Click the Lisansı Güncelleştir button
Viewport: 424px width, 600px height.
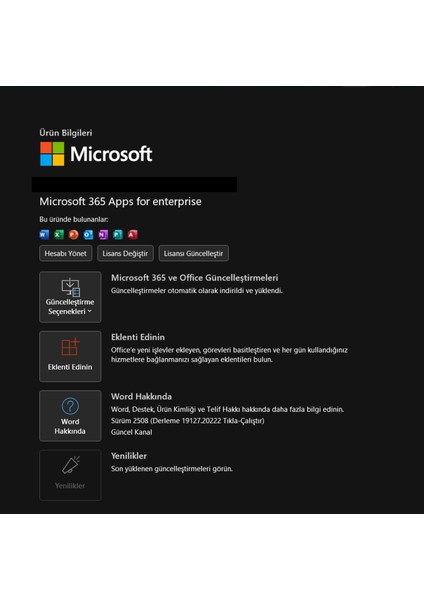pyautogui.click(x=194, y=253)
